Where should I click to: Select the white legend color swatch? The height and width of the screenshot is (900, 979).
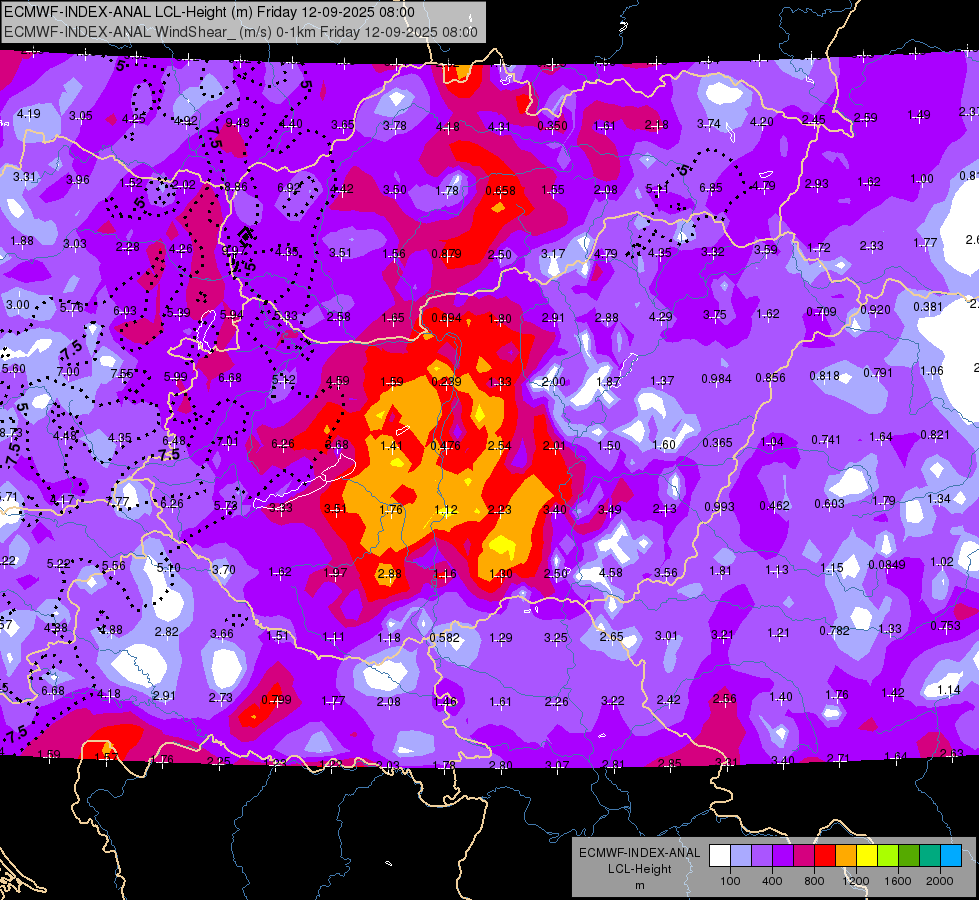(x=720, y=856)
